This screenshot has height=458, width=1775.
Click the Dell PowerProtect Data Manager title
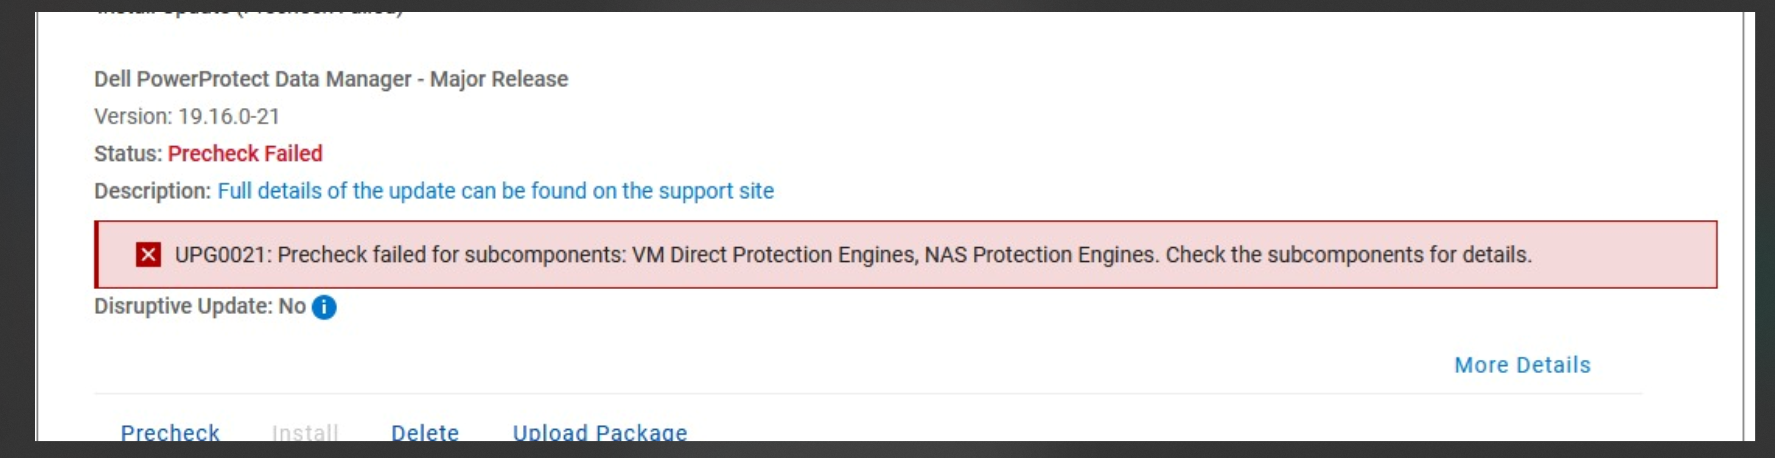click(x=330, y=79)
